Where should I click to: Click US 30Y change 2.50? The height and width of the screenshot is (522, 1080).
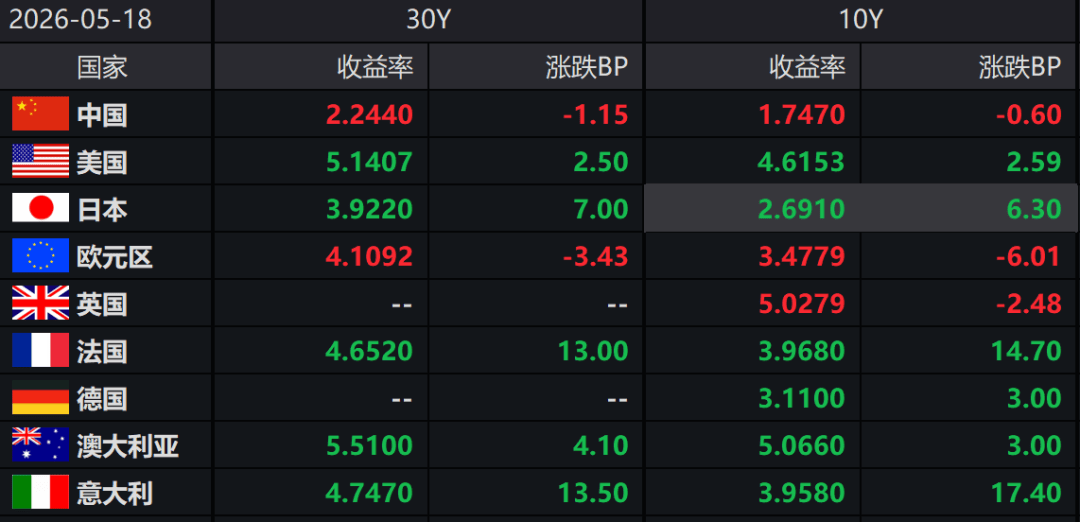(601, 162)
